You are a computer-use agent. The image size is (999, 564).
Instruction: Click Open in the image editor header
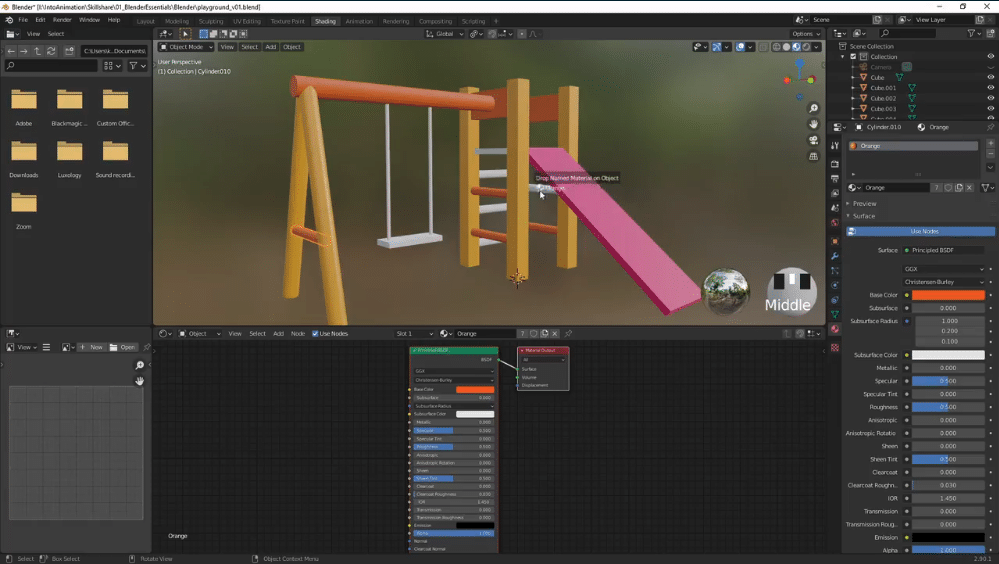[124, 347]
